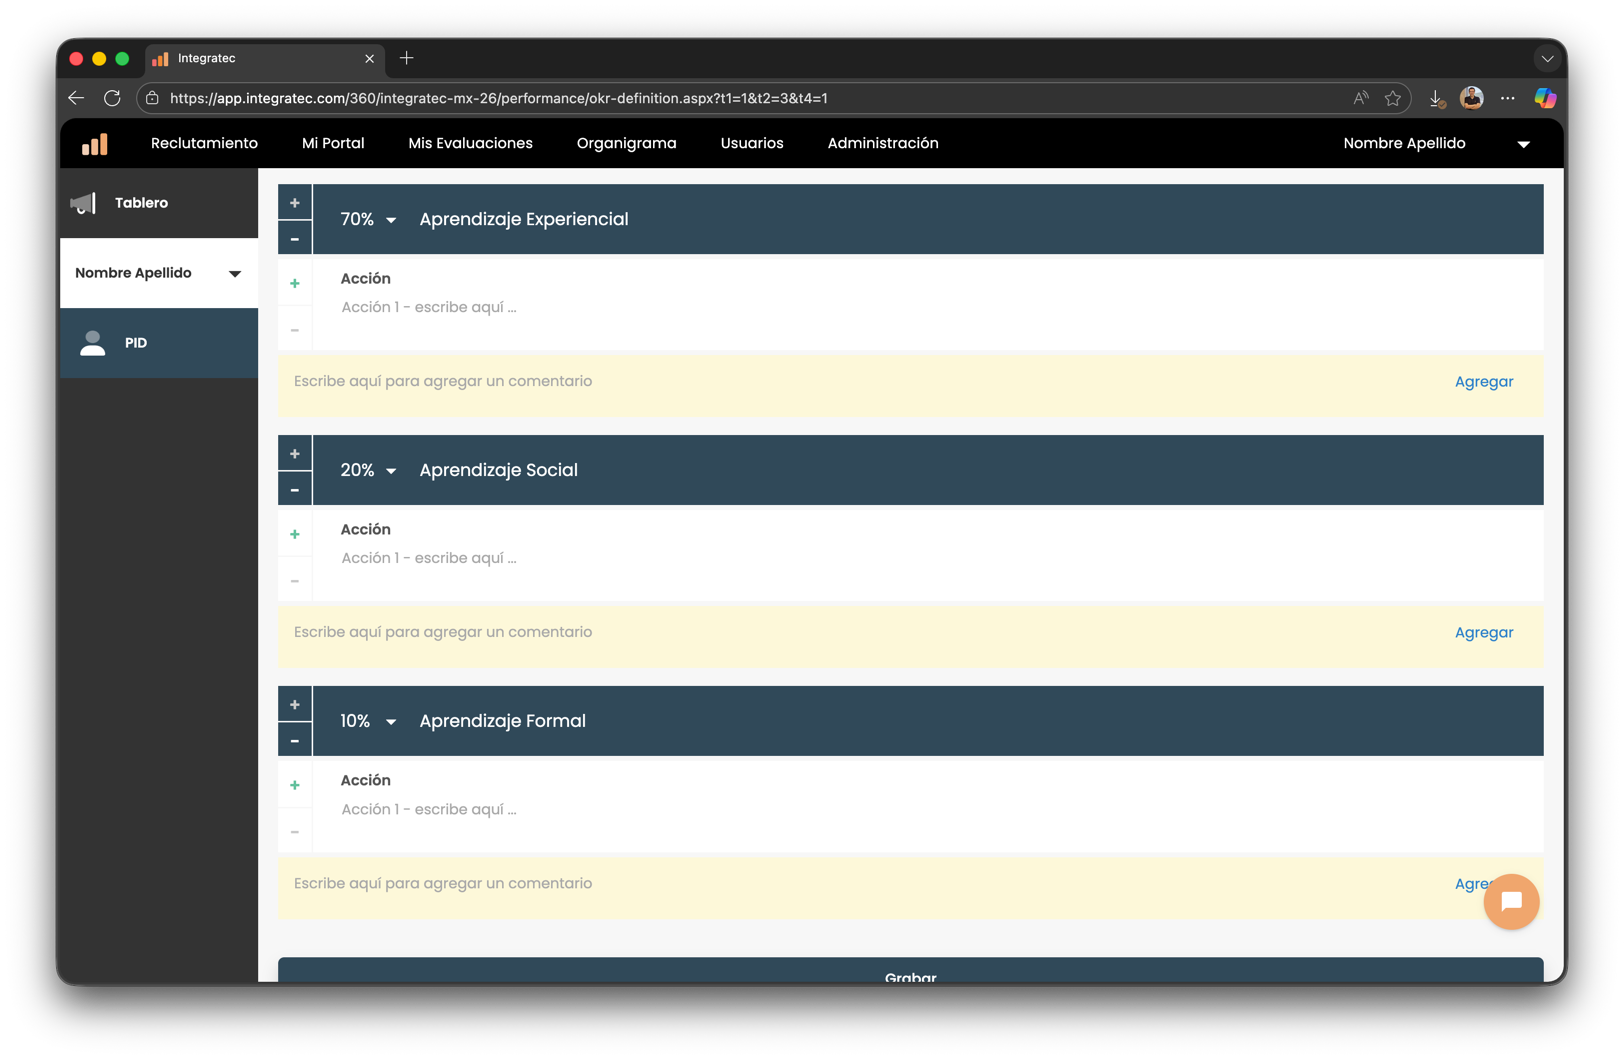The width and height of the screenshot is (1624, 1060).
Task: Open the browser three-dot settings menu
Action: click(x=1508, y=98)
